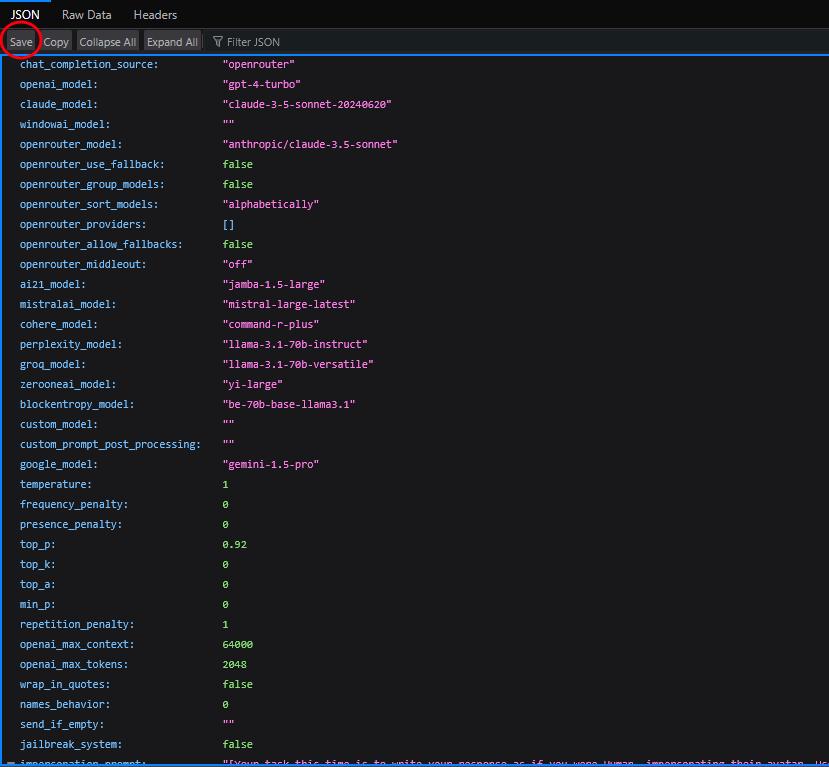Copy the JSON with Copy button

(x=56, y=42)
